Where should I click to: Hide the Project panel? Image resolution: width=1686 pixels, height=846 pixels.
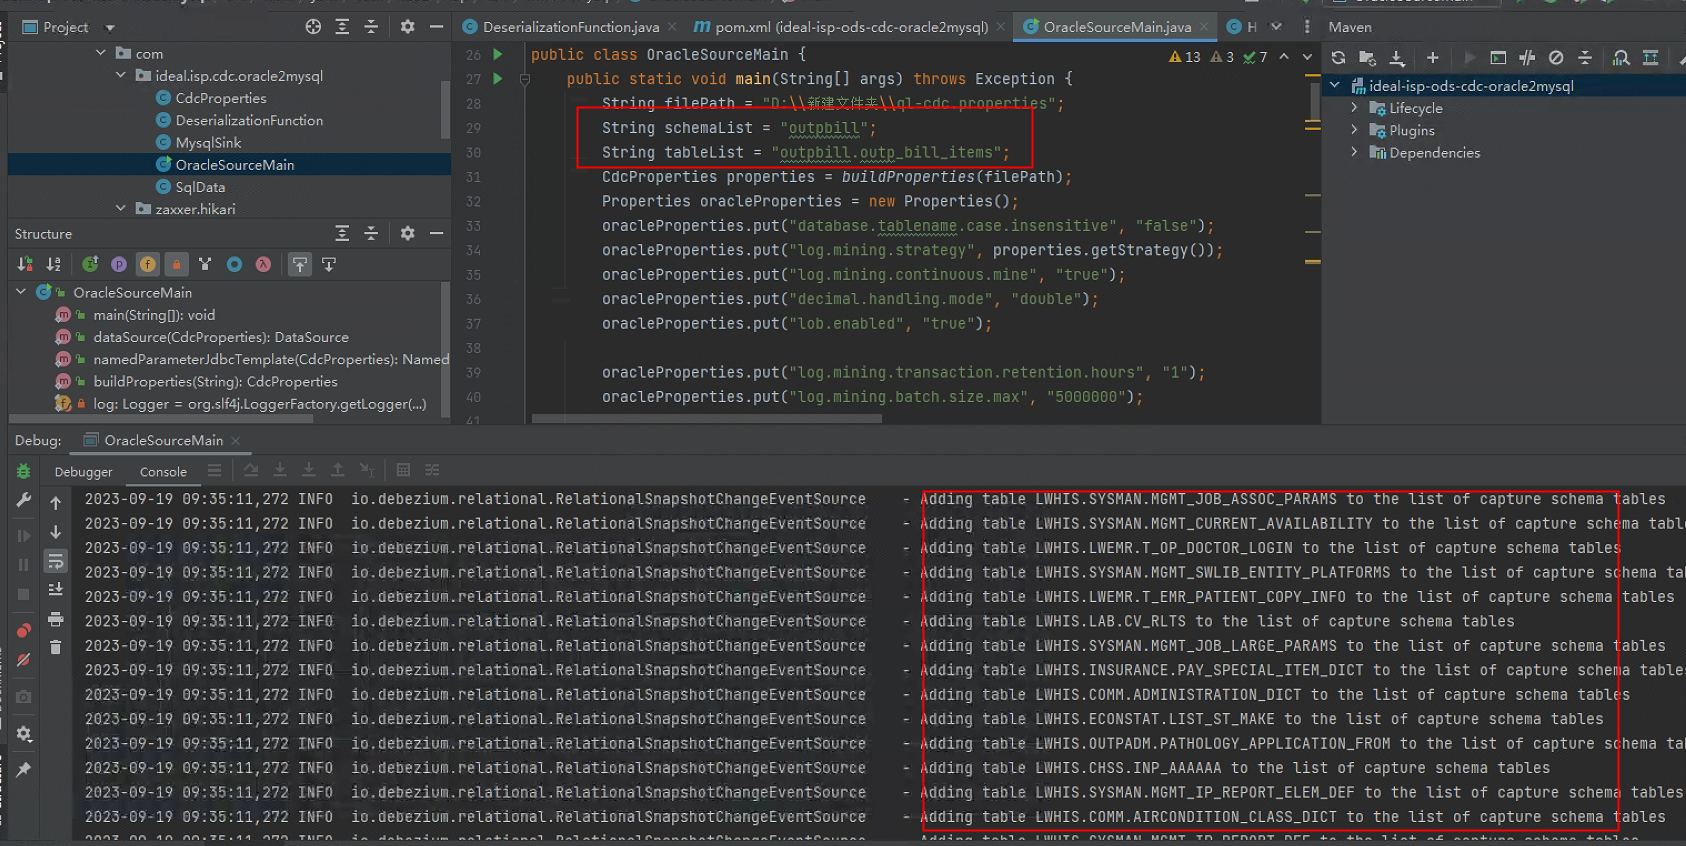pyautogui.click(x=436, y=27)
